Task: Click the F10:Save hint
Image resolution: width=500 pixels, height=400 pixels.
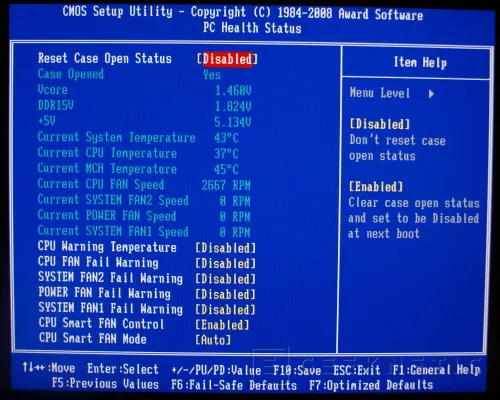Action: pos(297,370)
